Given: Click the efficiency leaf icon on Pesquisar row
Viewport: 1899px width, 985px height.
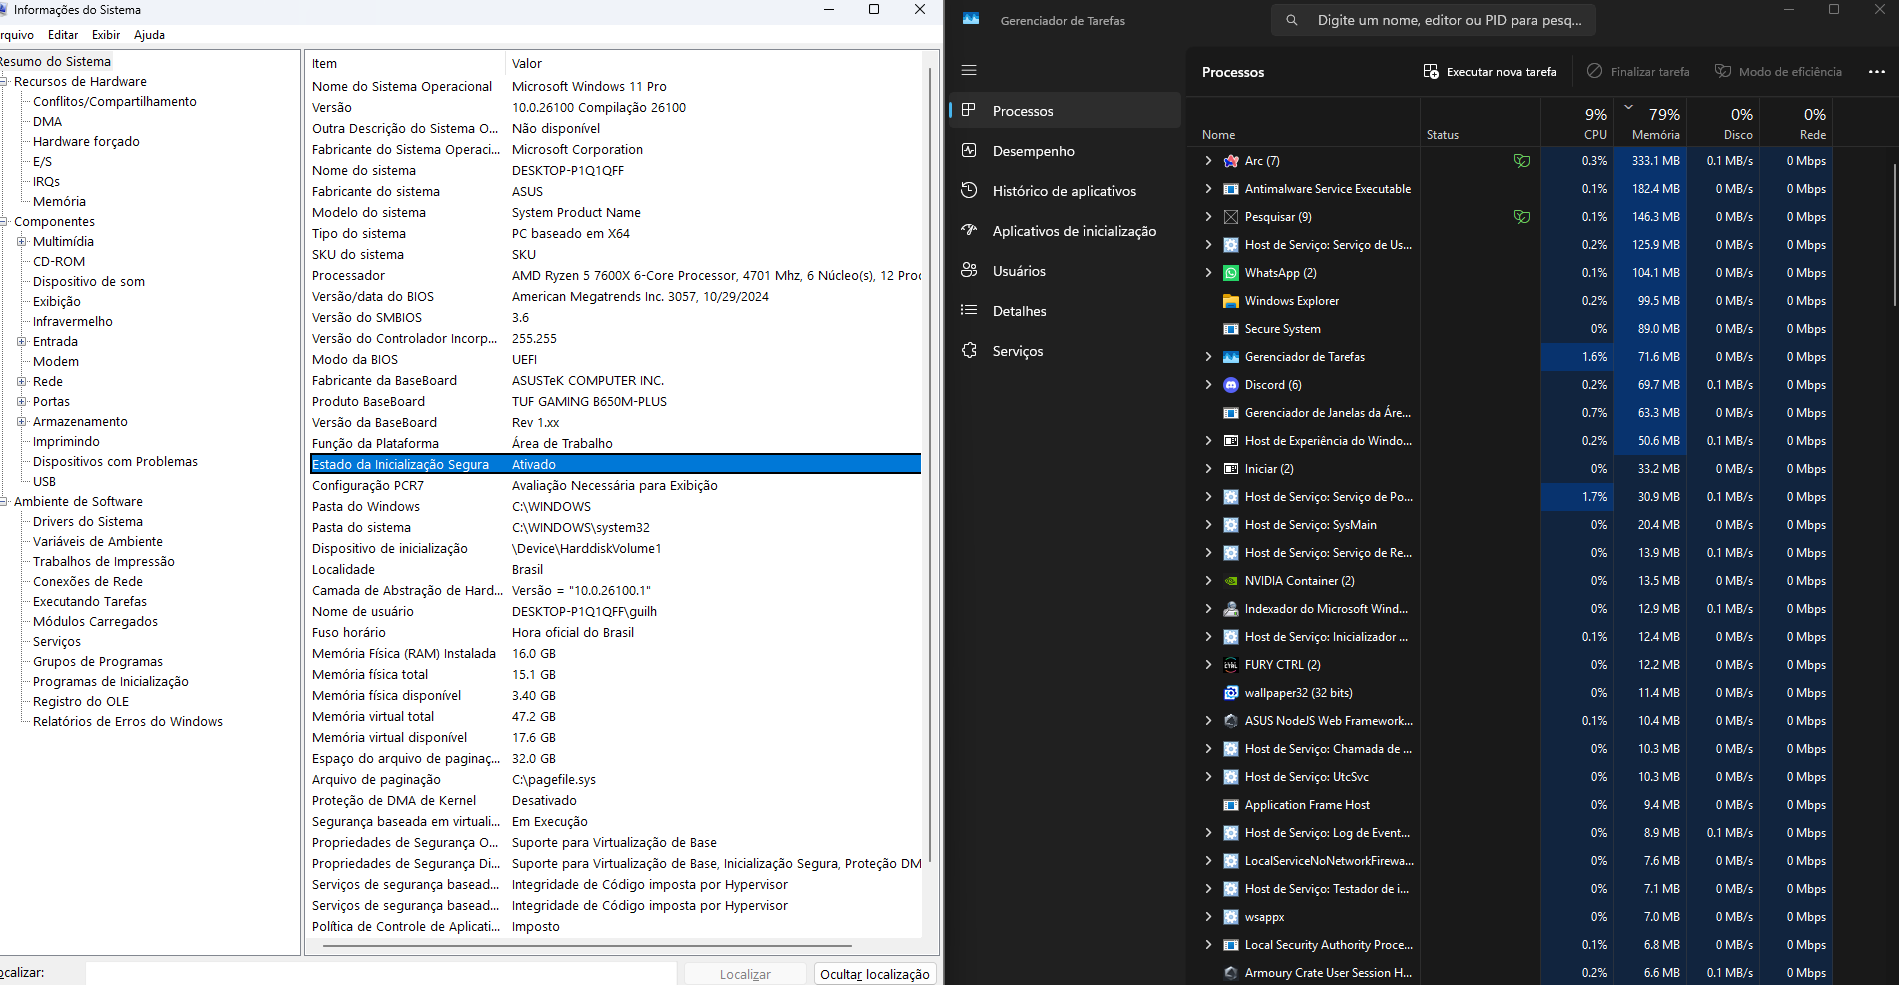Looking at the screenshot, I should [1522, 217].
